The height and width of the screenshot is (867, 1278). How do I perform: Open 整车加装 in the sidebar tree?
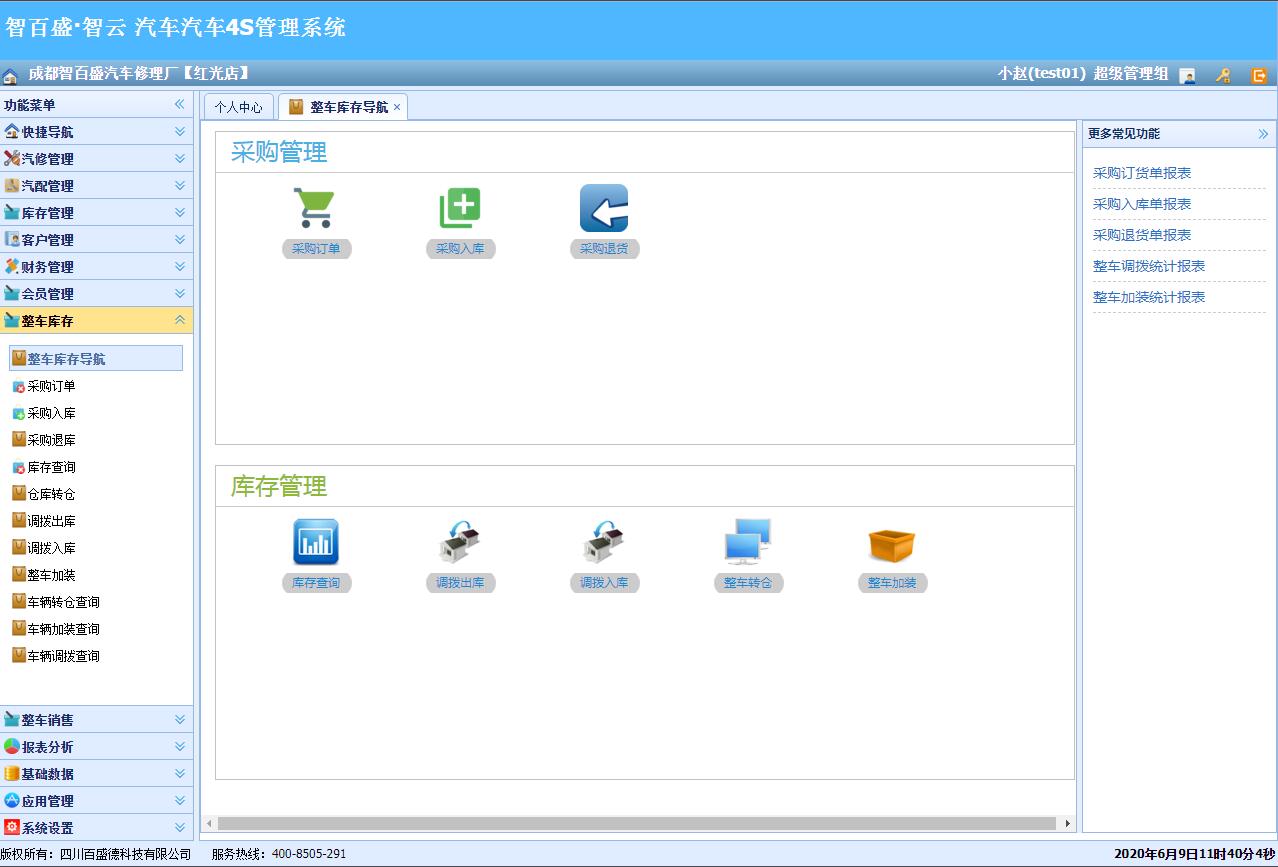coord(51,575)
